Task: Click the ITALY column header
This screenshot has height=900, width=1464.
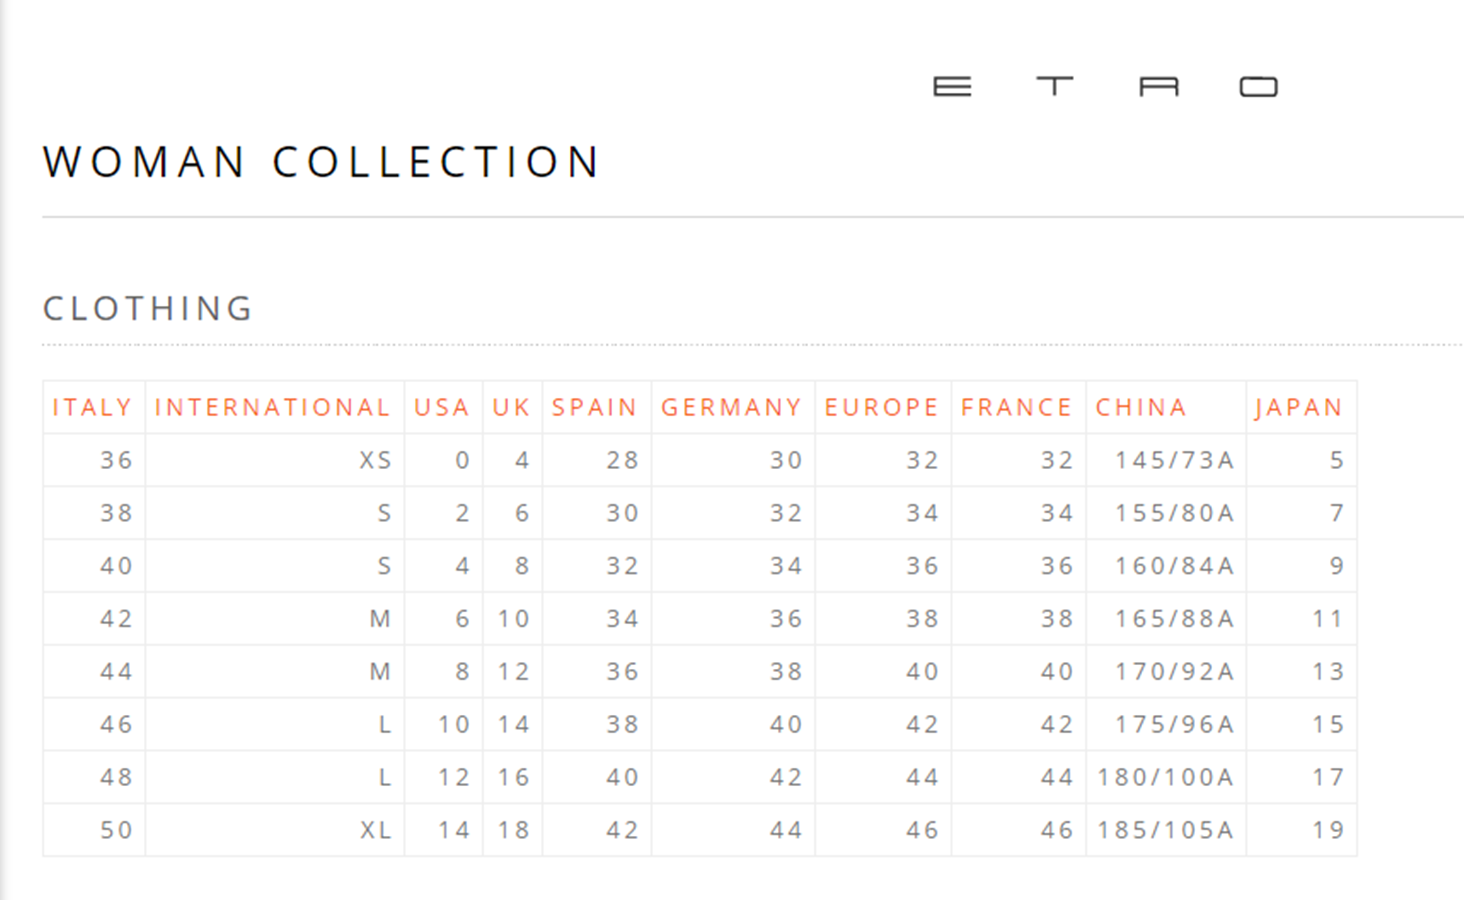Action: [92, 408]
